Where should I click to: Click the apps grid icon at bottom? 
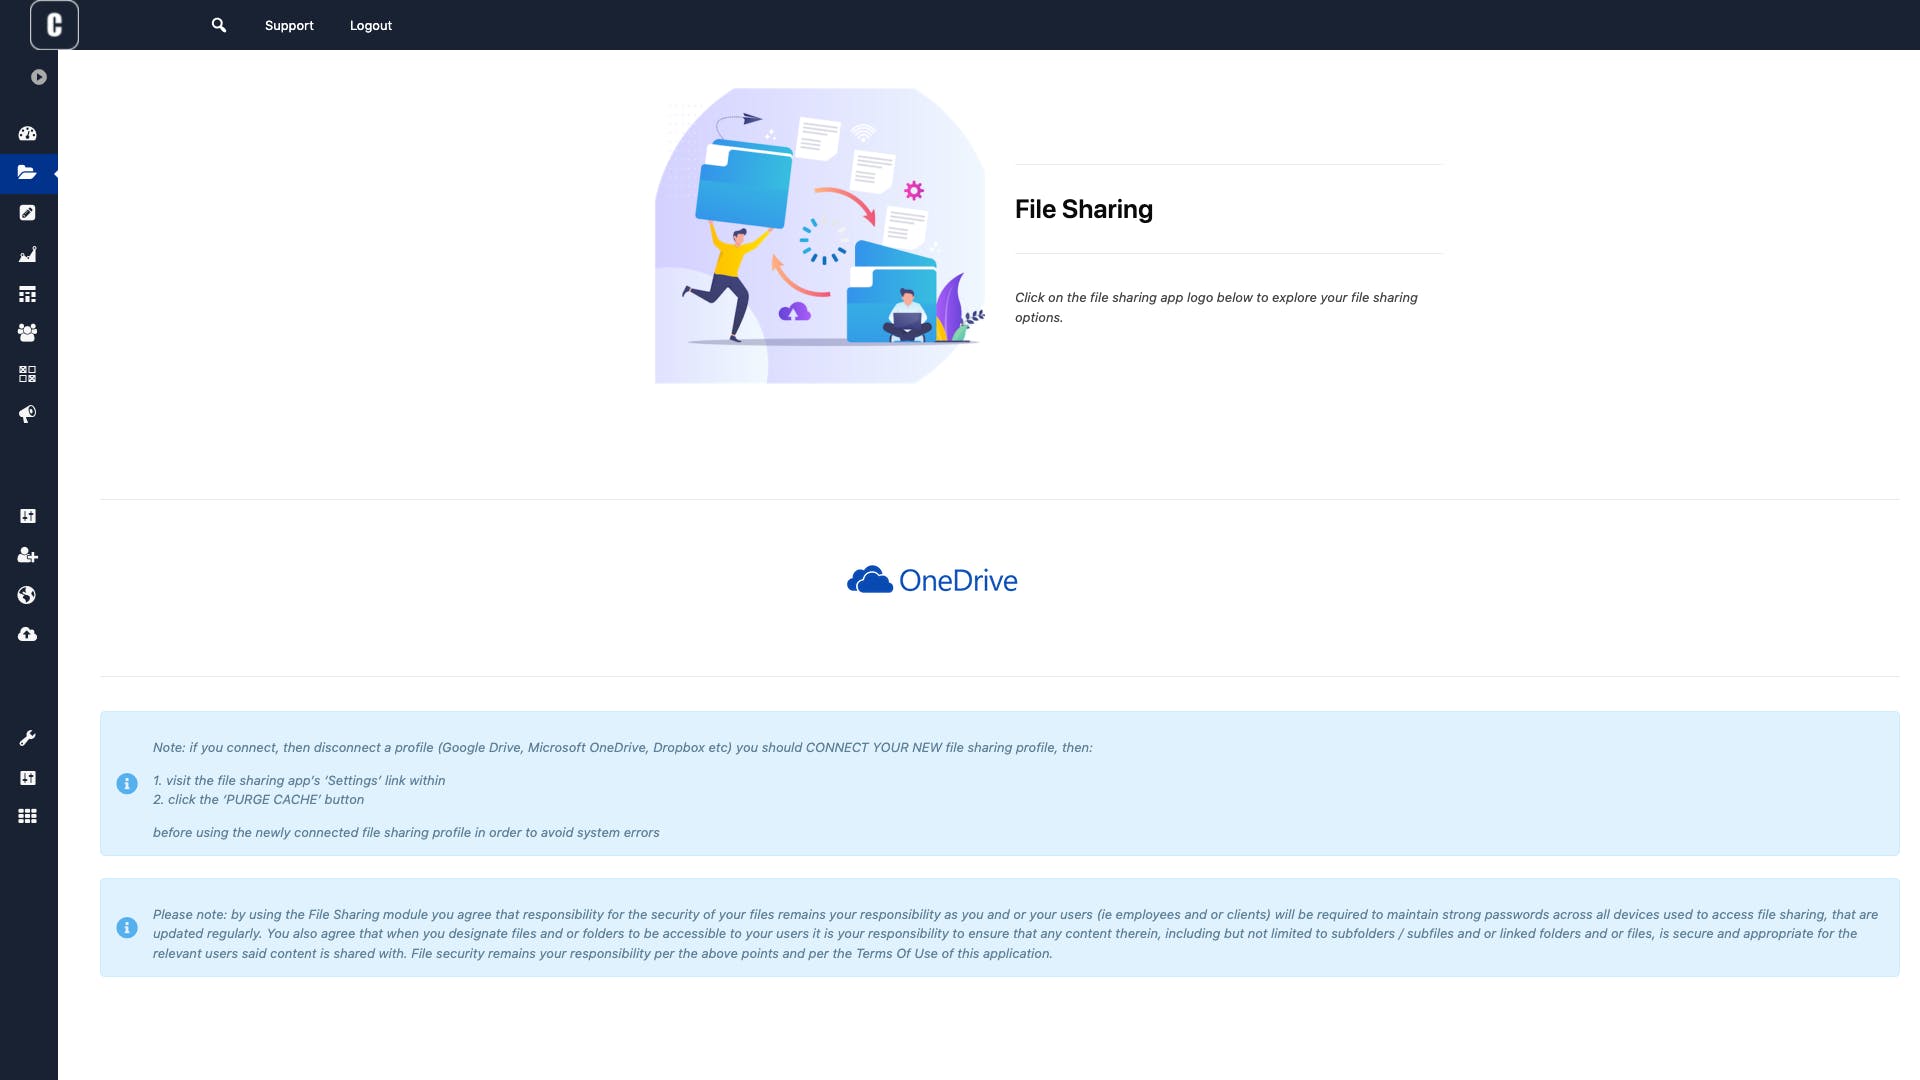pyautogui.click(x=28, y=817)
